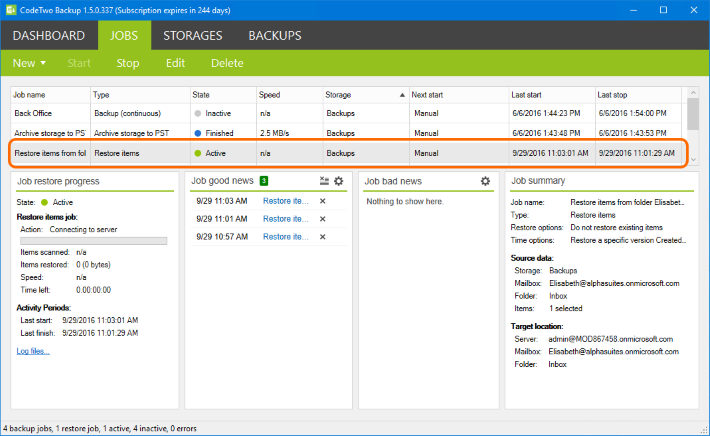Minimize the CodeTwo Backup window

tap(633, 10)
